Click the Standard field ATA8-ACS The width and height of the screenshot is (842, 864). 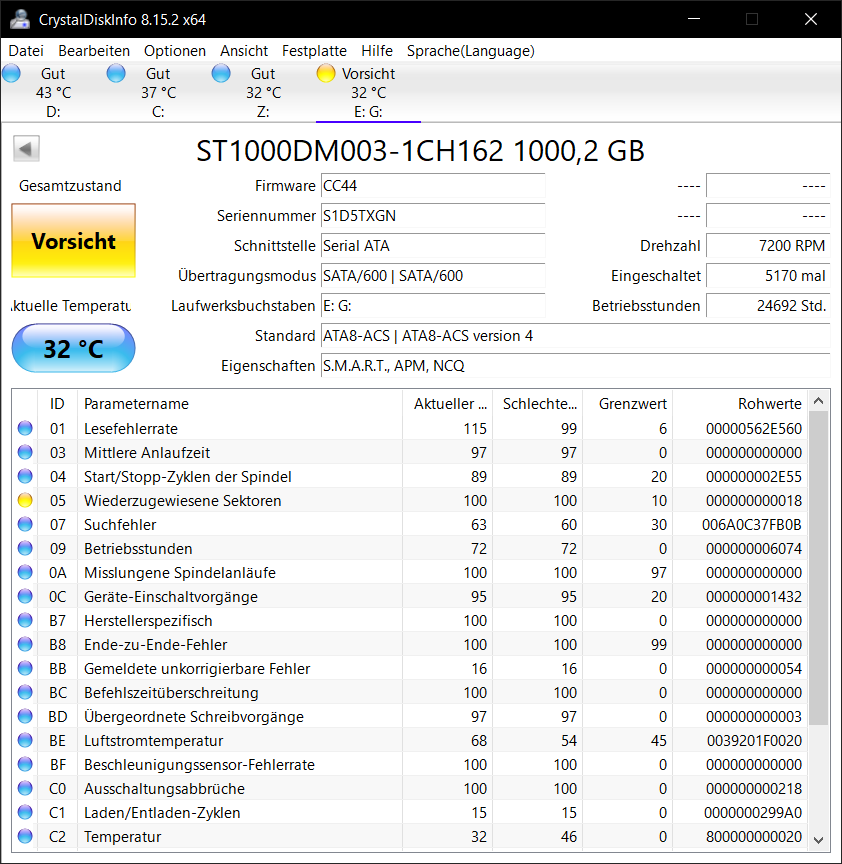(575, 336)
